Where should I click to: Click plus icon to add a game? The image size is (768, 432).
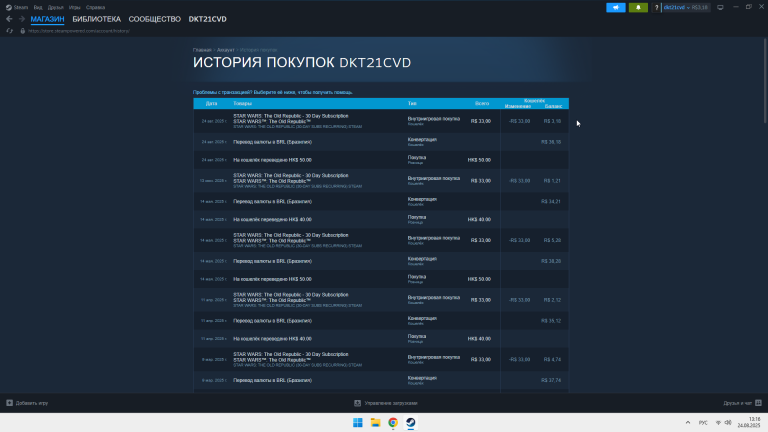[9, 403]
